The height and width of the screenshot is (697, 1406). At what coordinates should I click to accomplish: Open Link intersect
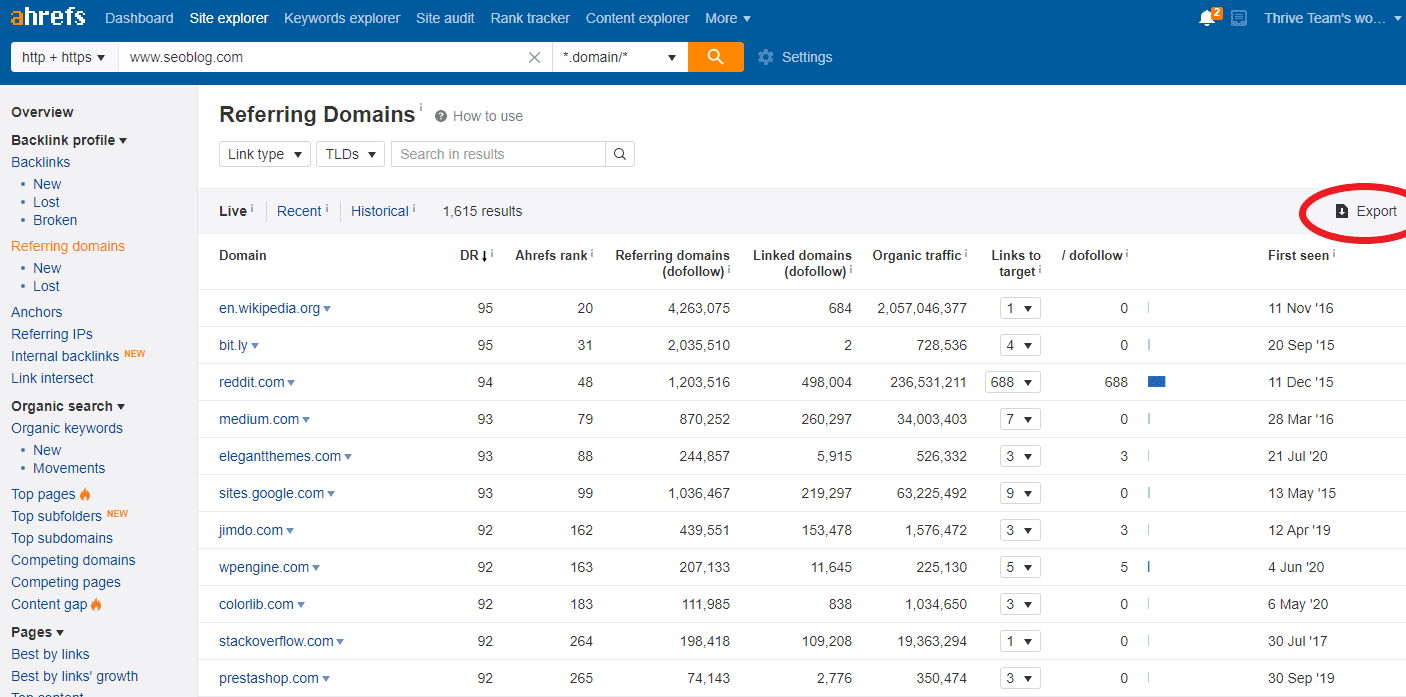pyautogui.click(x=52, y=378)
